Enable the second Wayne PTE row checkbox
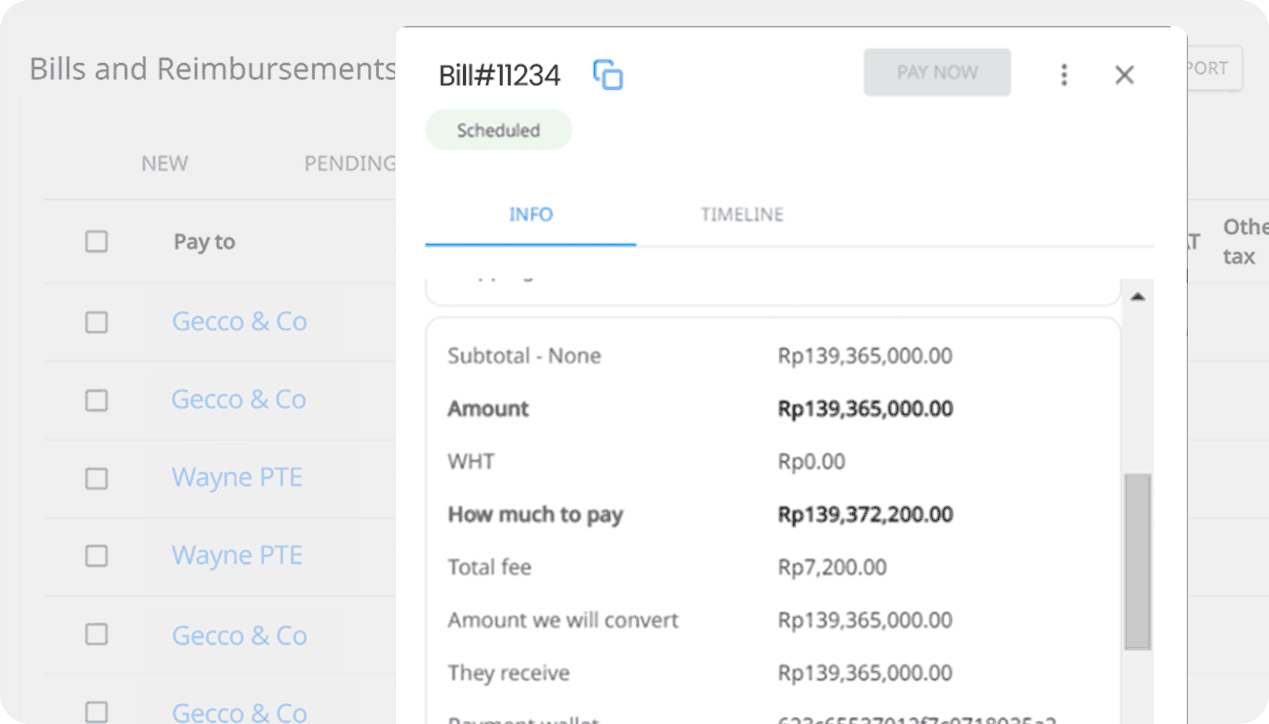Image resolution: width=1269 pixels, height=724 pixels. [96, 556]
